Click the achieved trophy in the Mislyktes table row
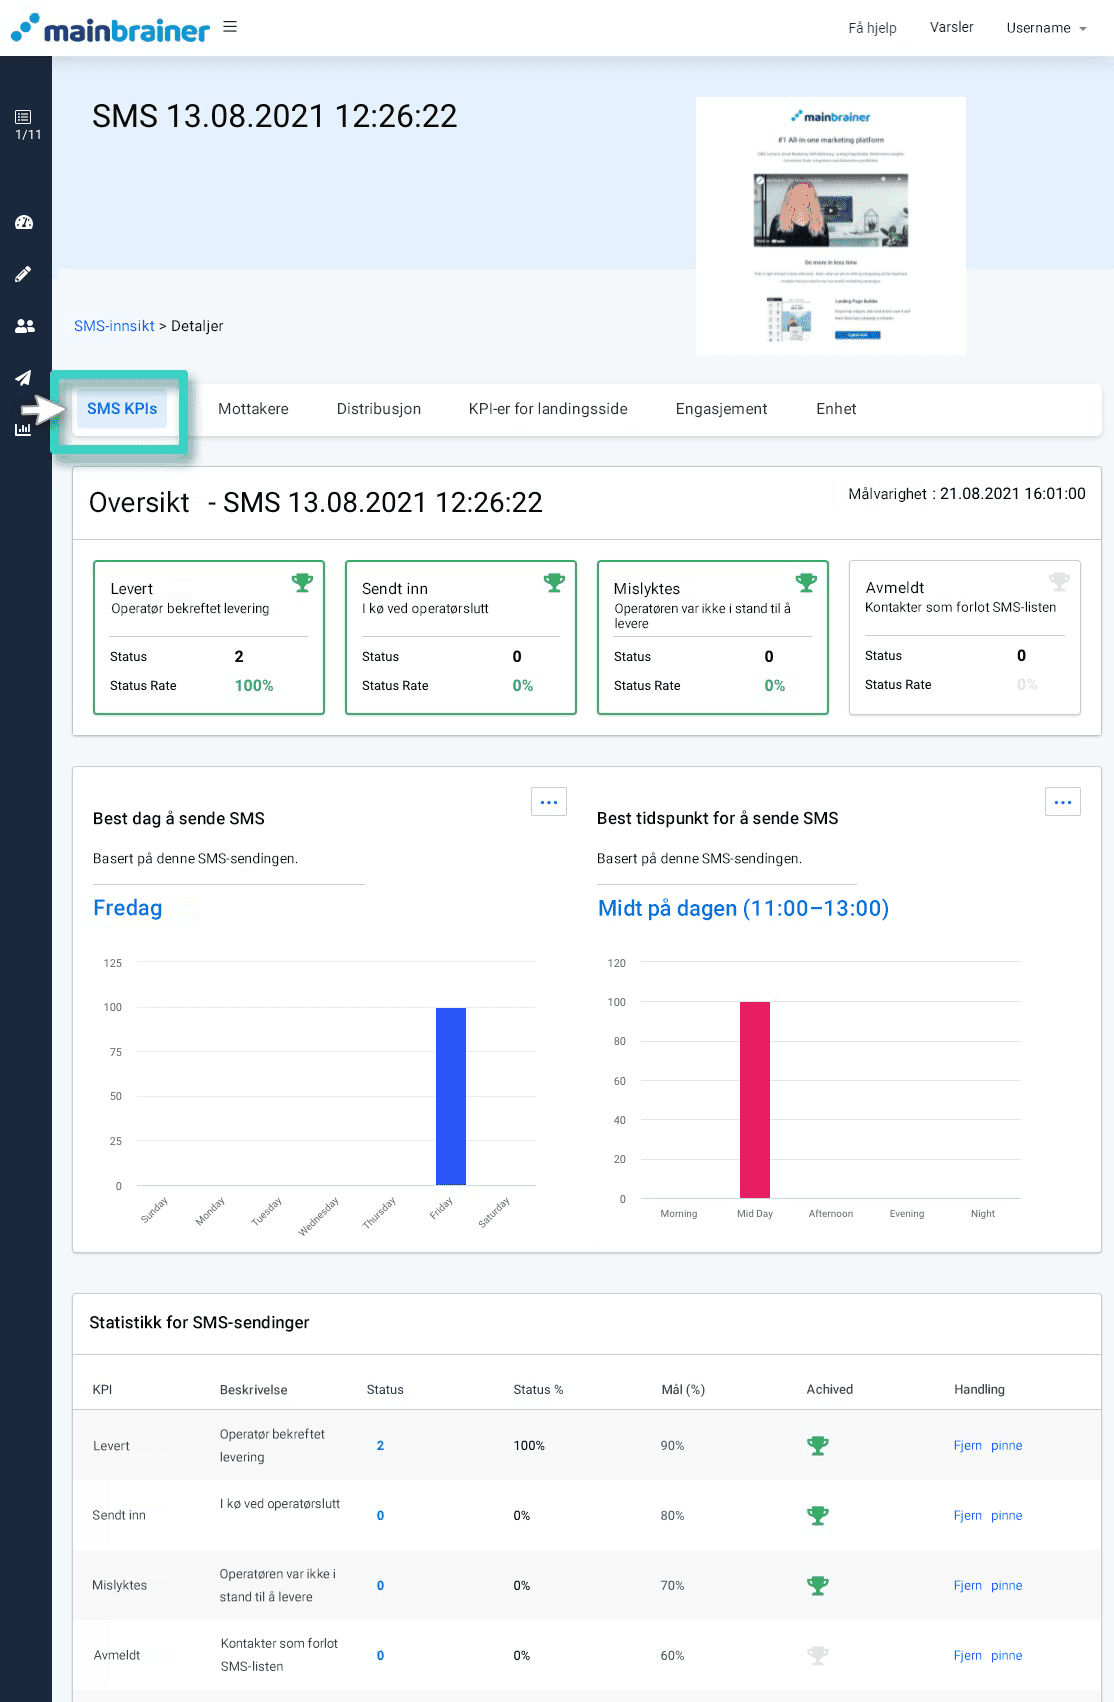The height and width of the screenshot is (1702, 1114). (818, 1585)
